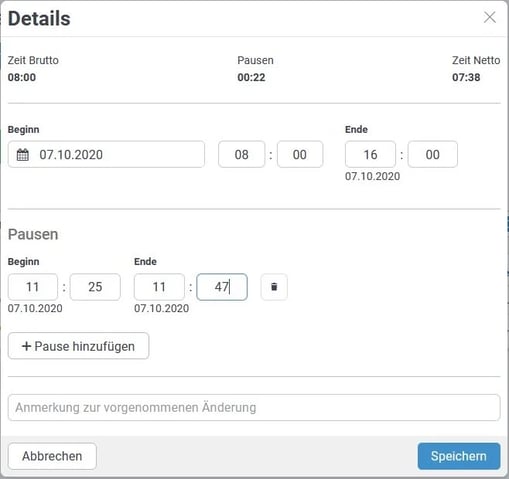Focus the Beginn date field 07.10.2020

click(x=106, y=154)
